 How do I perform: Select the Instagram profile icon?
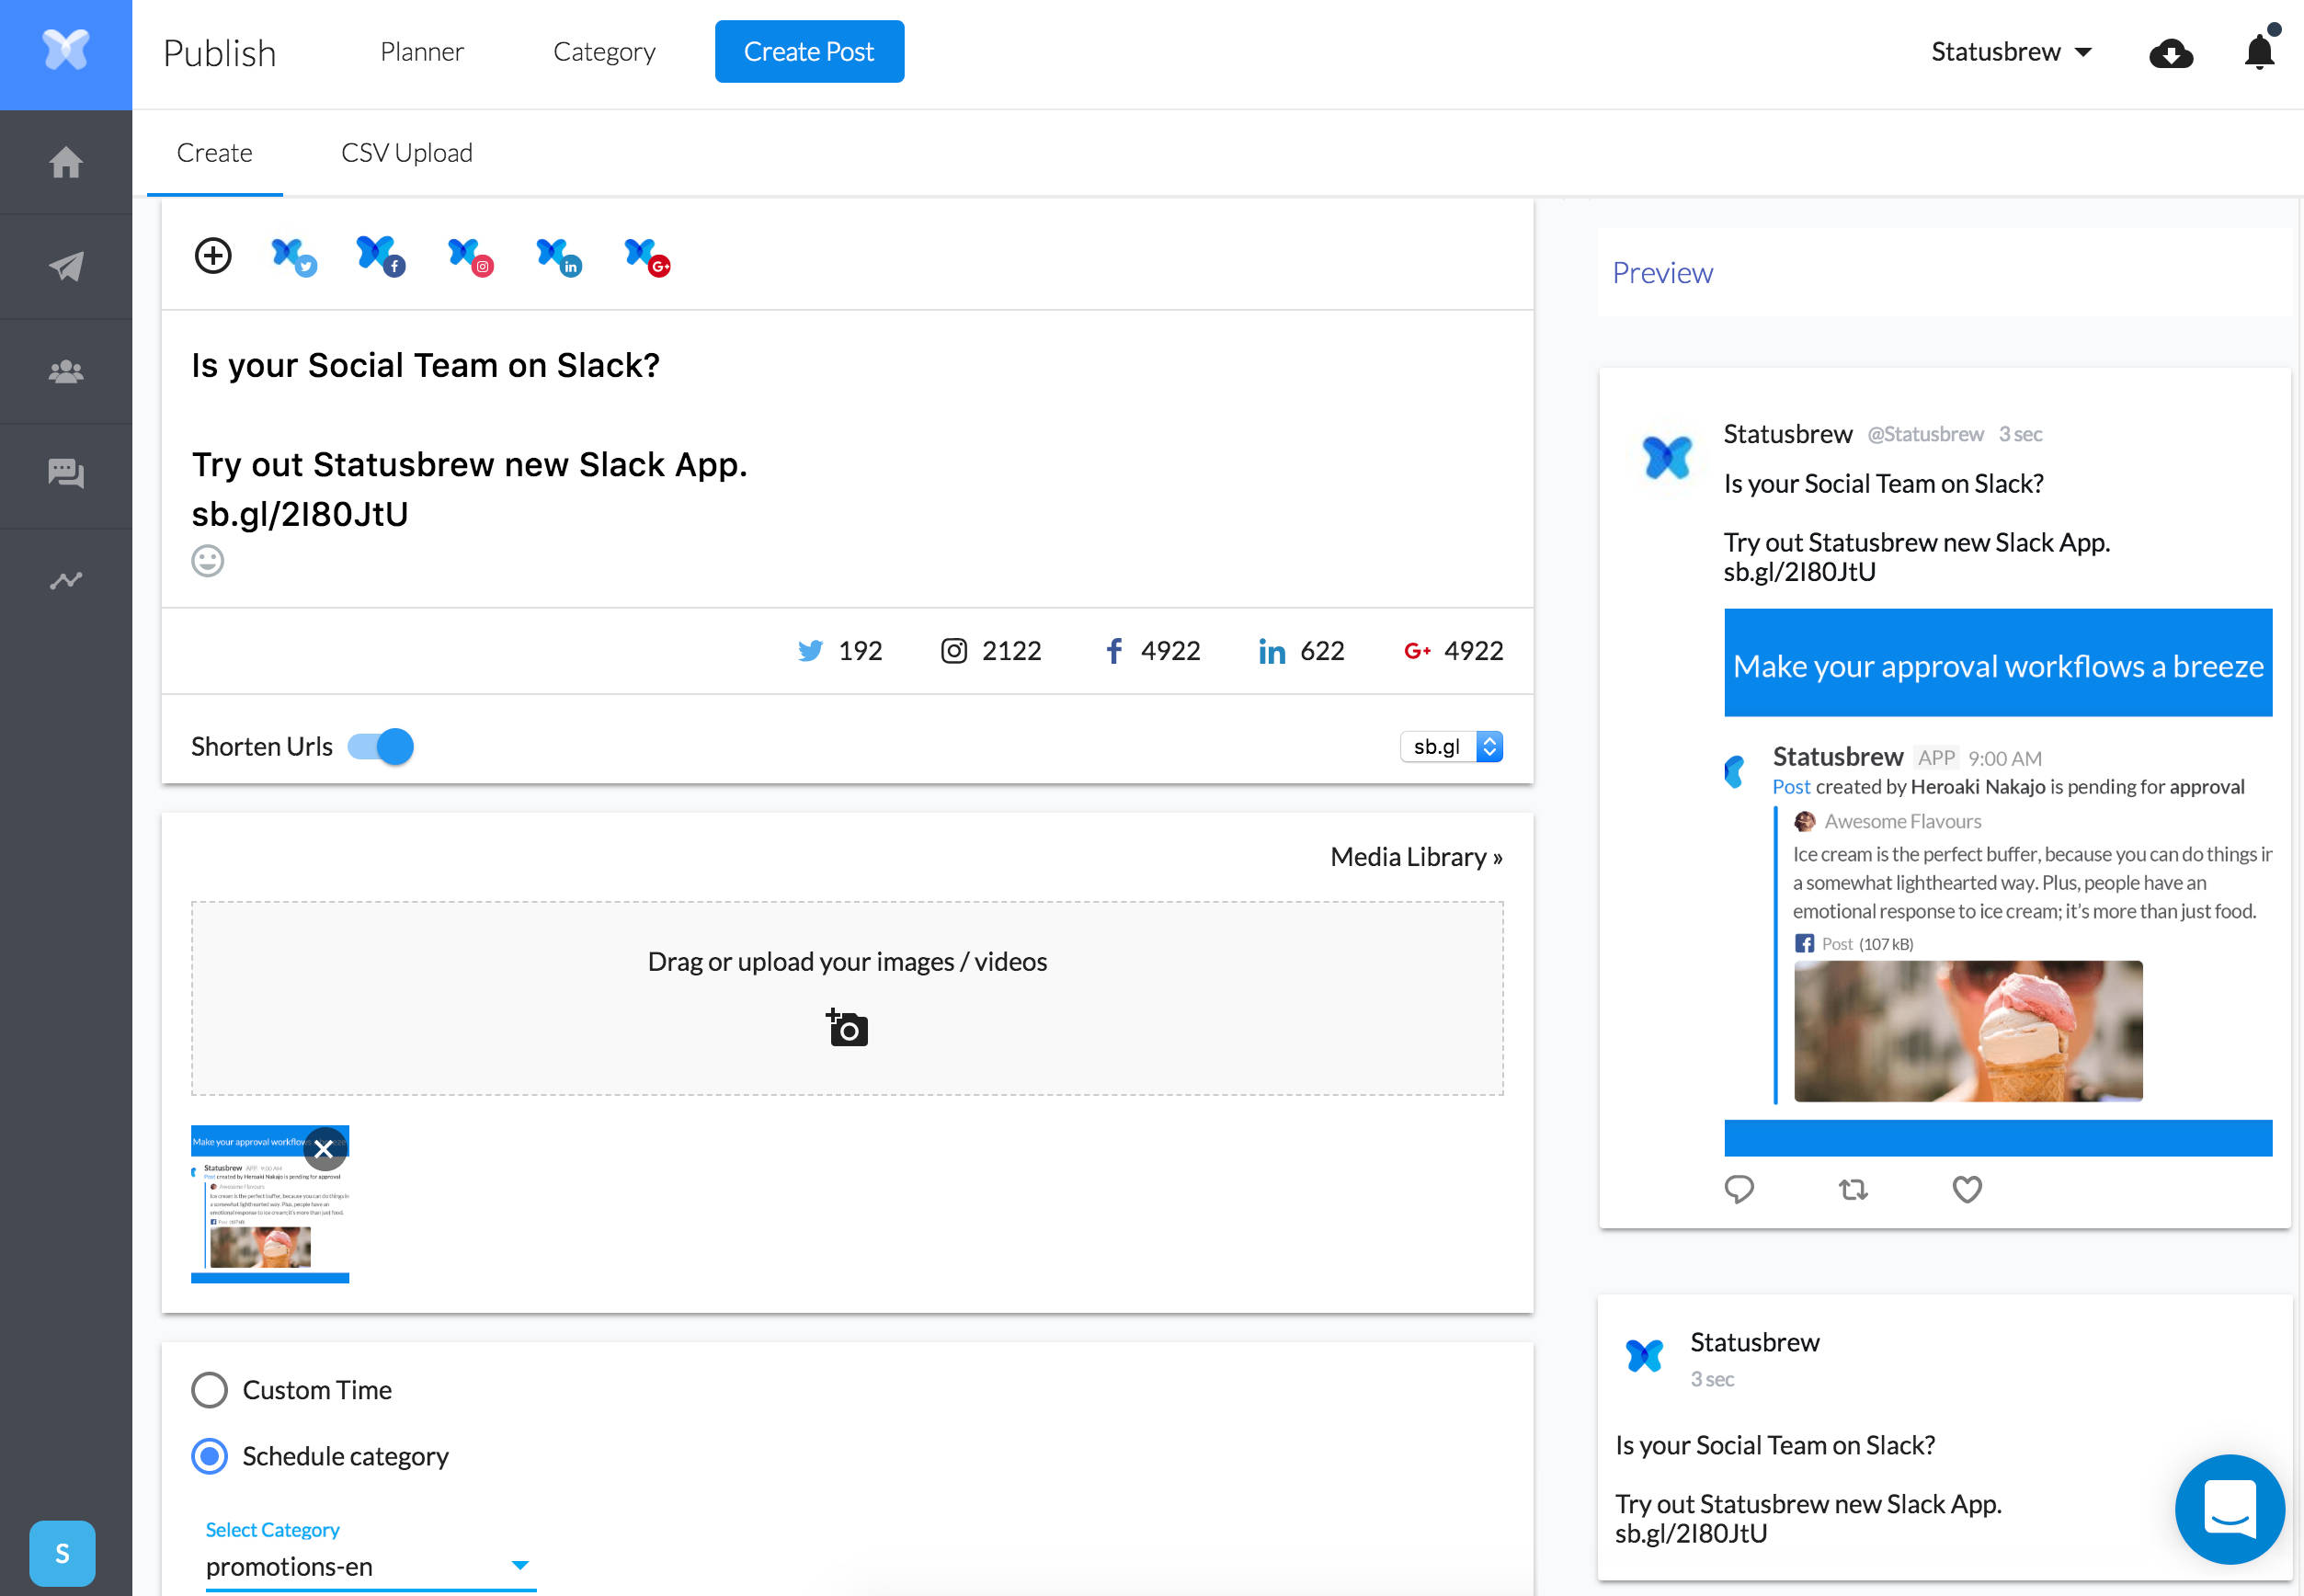(468, 256)
